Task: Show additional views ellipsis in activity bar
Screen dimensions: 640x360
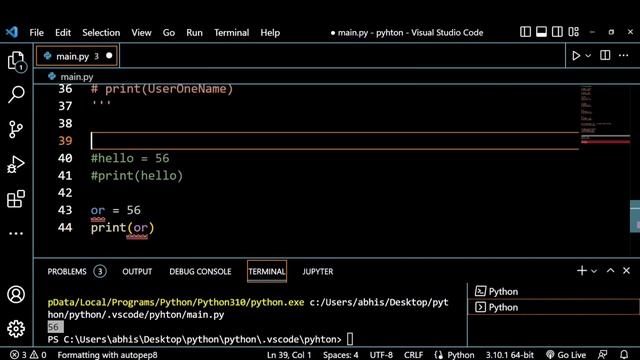Action: pos(16,233)
